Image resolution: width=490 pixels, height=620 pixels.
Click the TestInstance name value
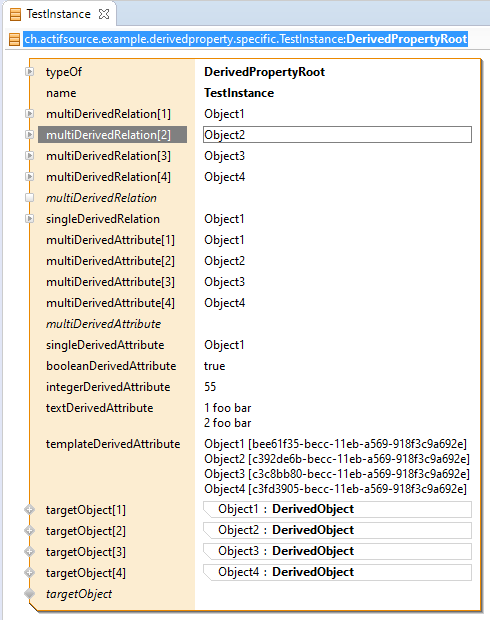tap(239, 93)
